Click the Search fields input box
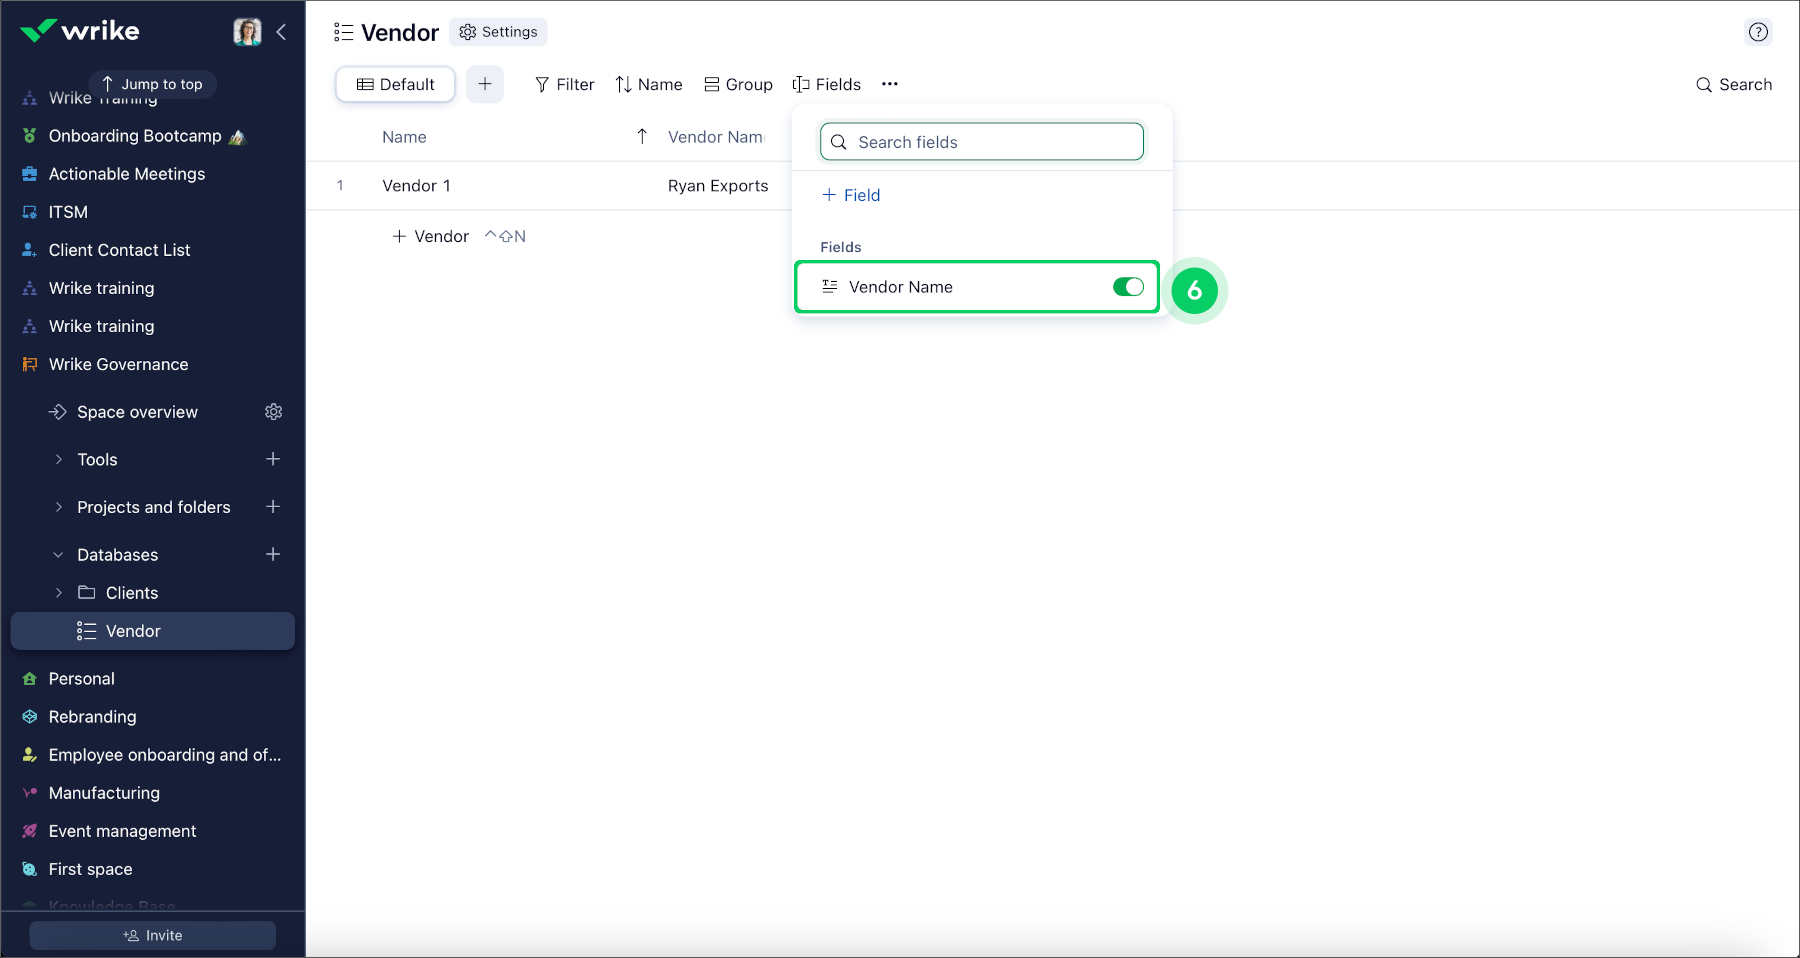1800x958 pixels. click(981, 141)
